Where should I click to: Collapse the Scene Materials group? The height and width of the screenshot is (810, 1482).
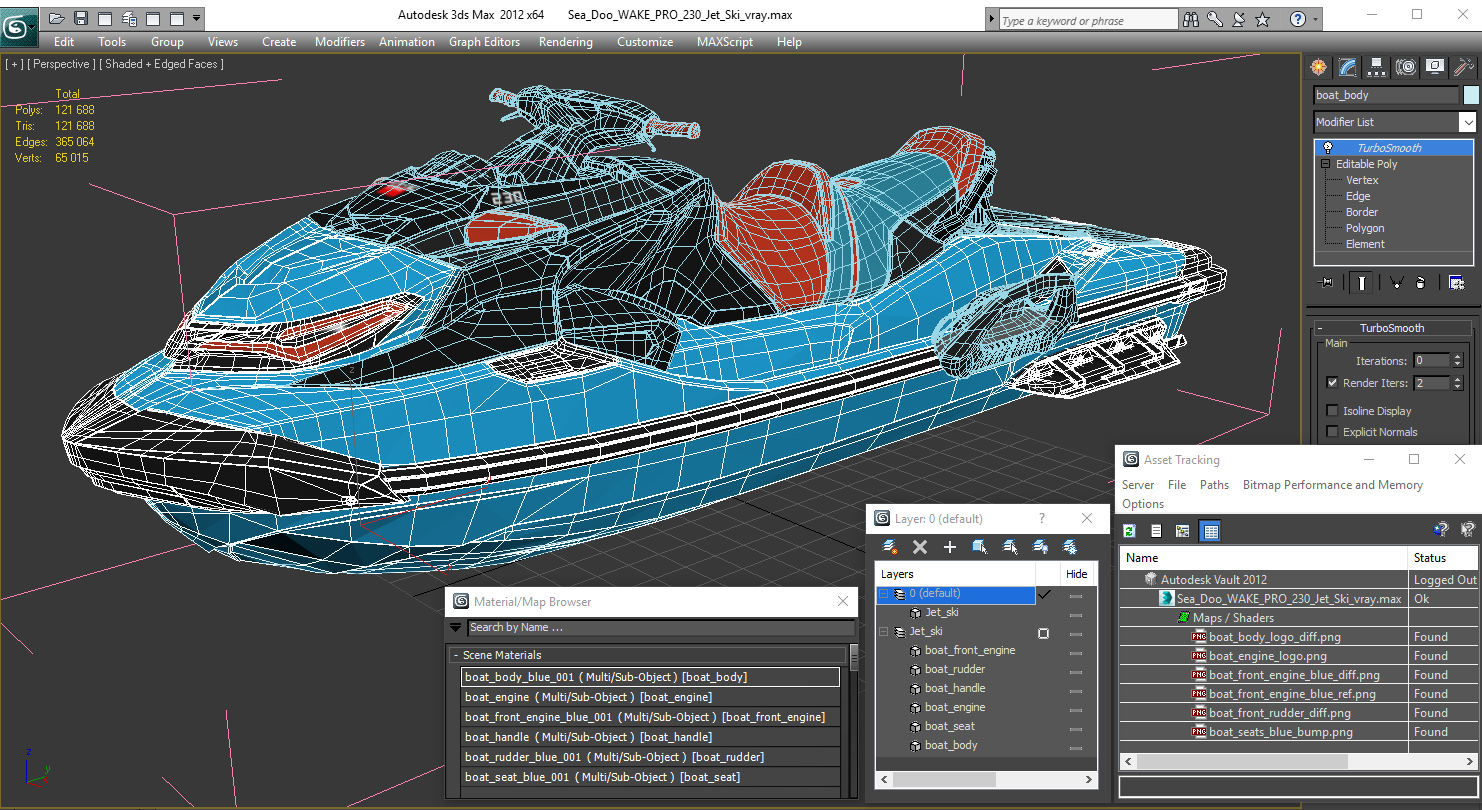click(455, 656)
